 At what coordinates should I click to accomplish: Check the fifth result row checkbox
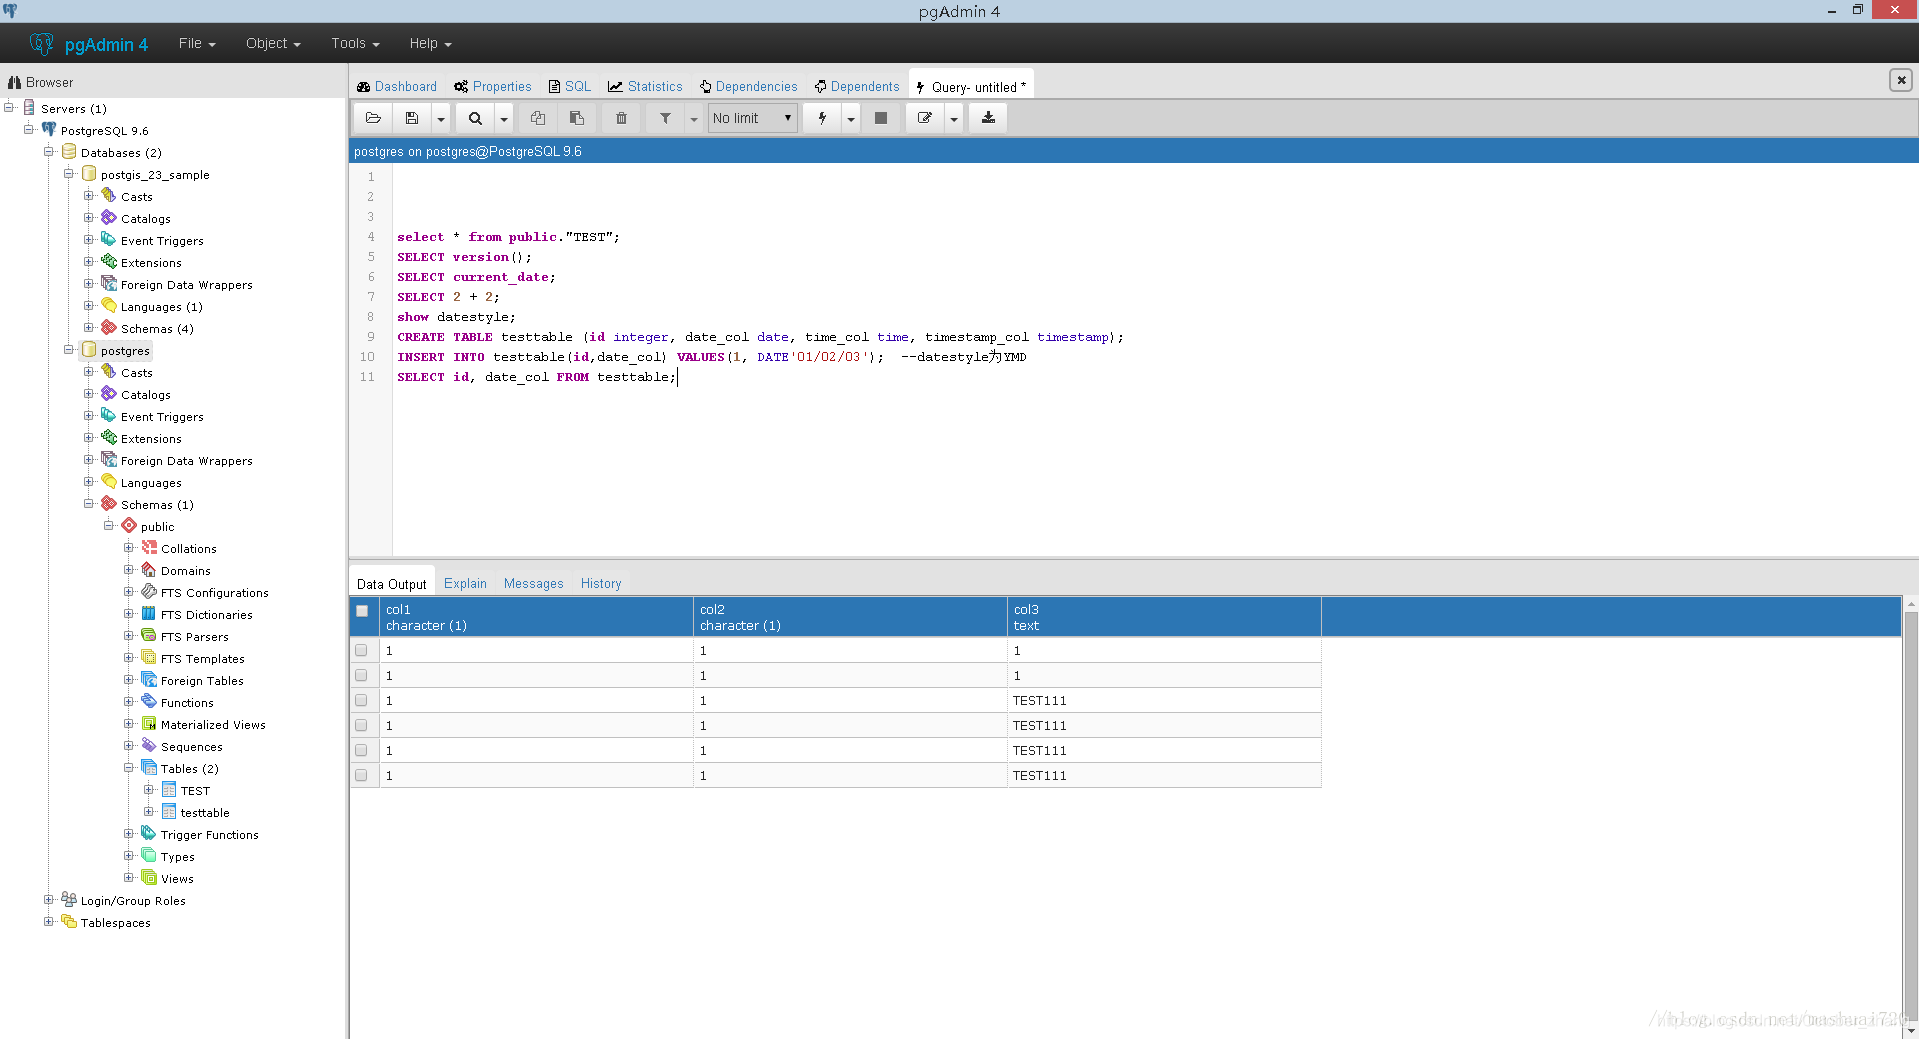(361, 750)
